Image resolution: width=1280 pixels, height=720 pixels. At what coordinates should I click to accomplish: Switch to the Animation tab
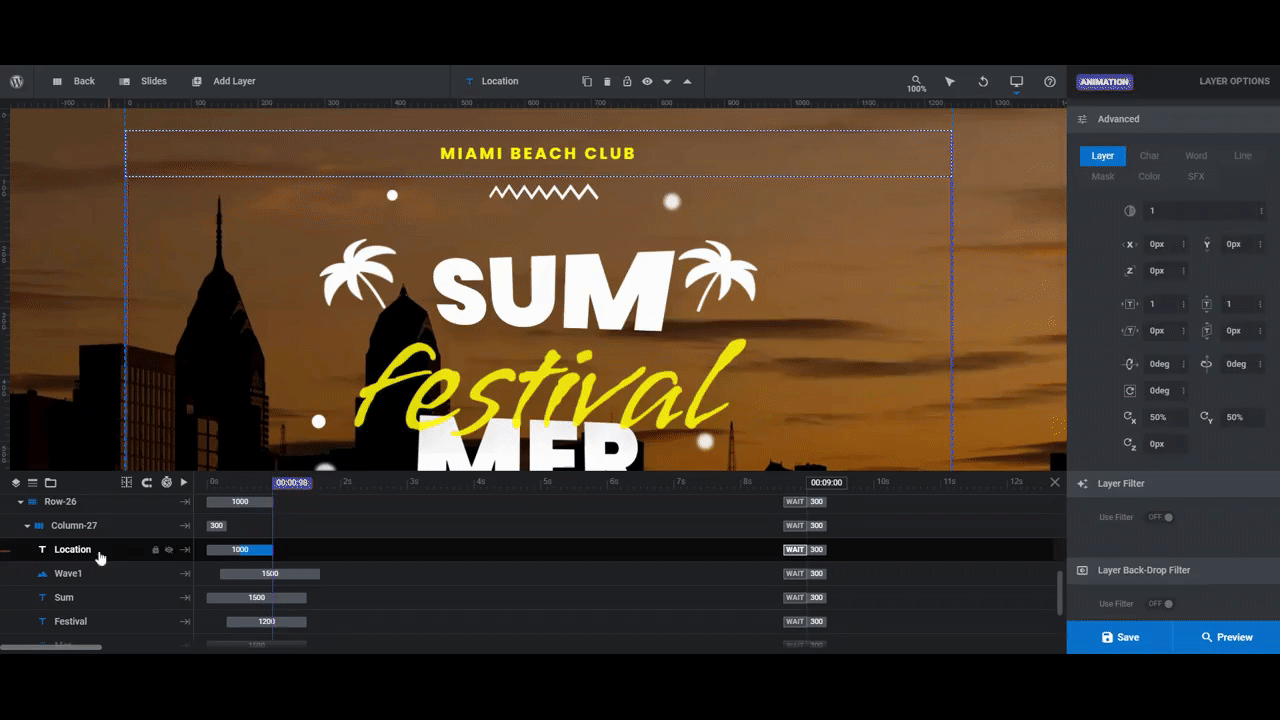[1104, 82]
